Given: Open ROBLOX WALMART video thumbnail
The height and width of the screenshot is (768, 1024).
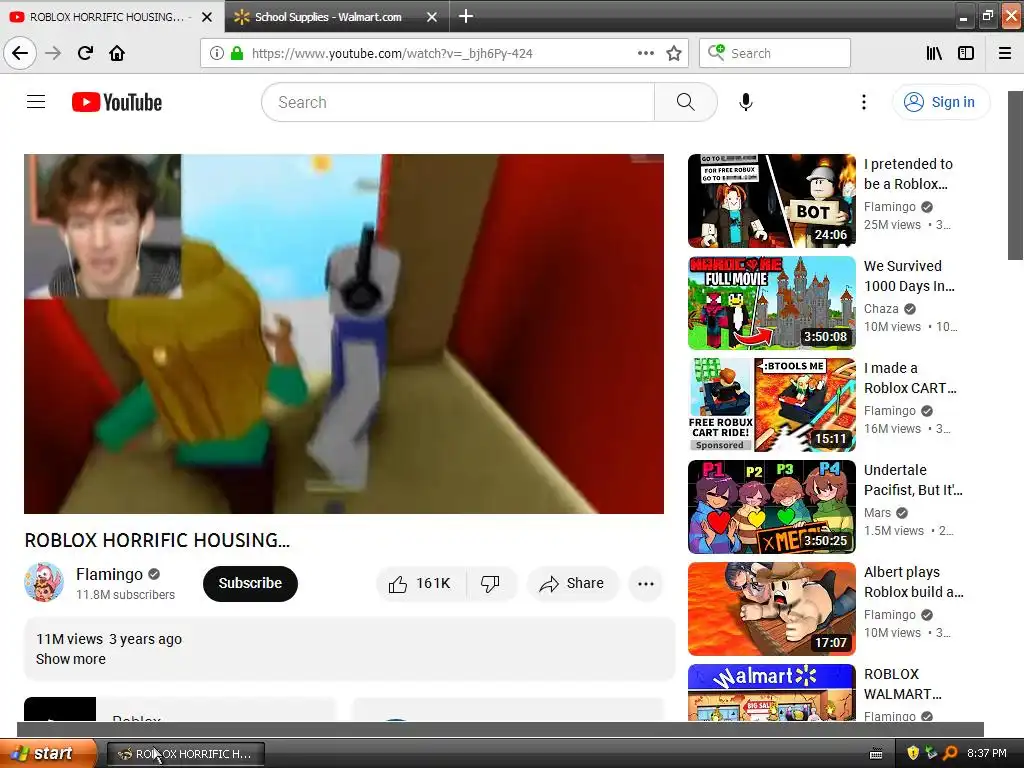Looking at the screenshot, I should (771, 692).
